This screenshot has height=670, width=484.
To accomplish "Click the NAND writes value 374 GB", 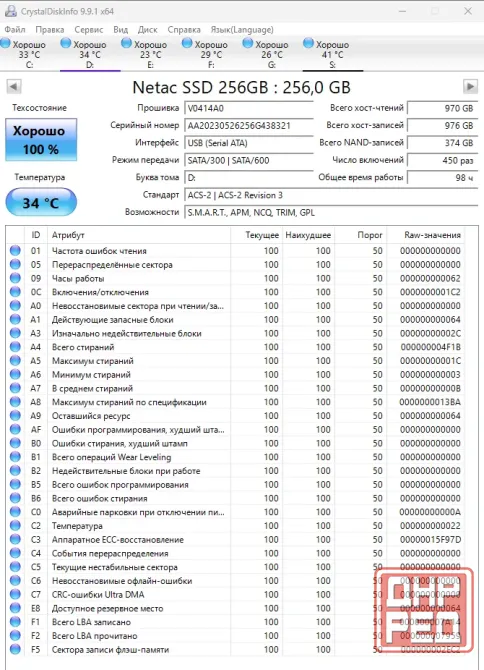I will [442, 143].
